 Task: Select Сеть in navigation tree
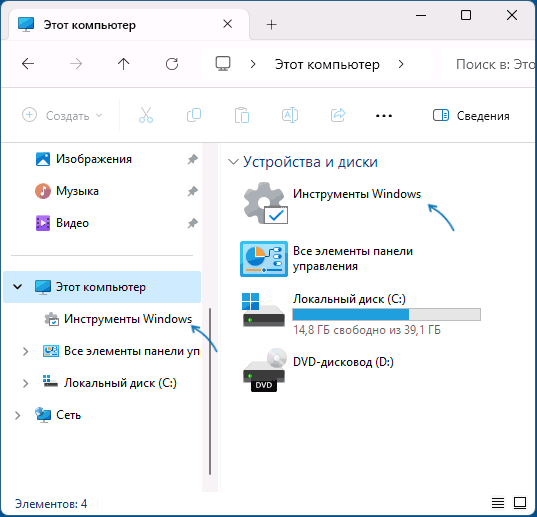pos(68,415)
